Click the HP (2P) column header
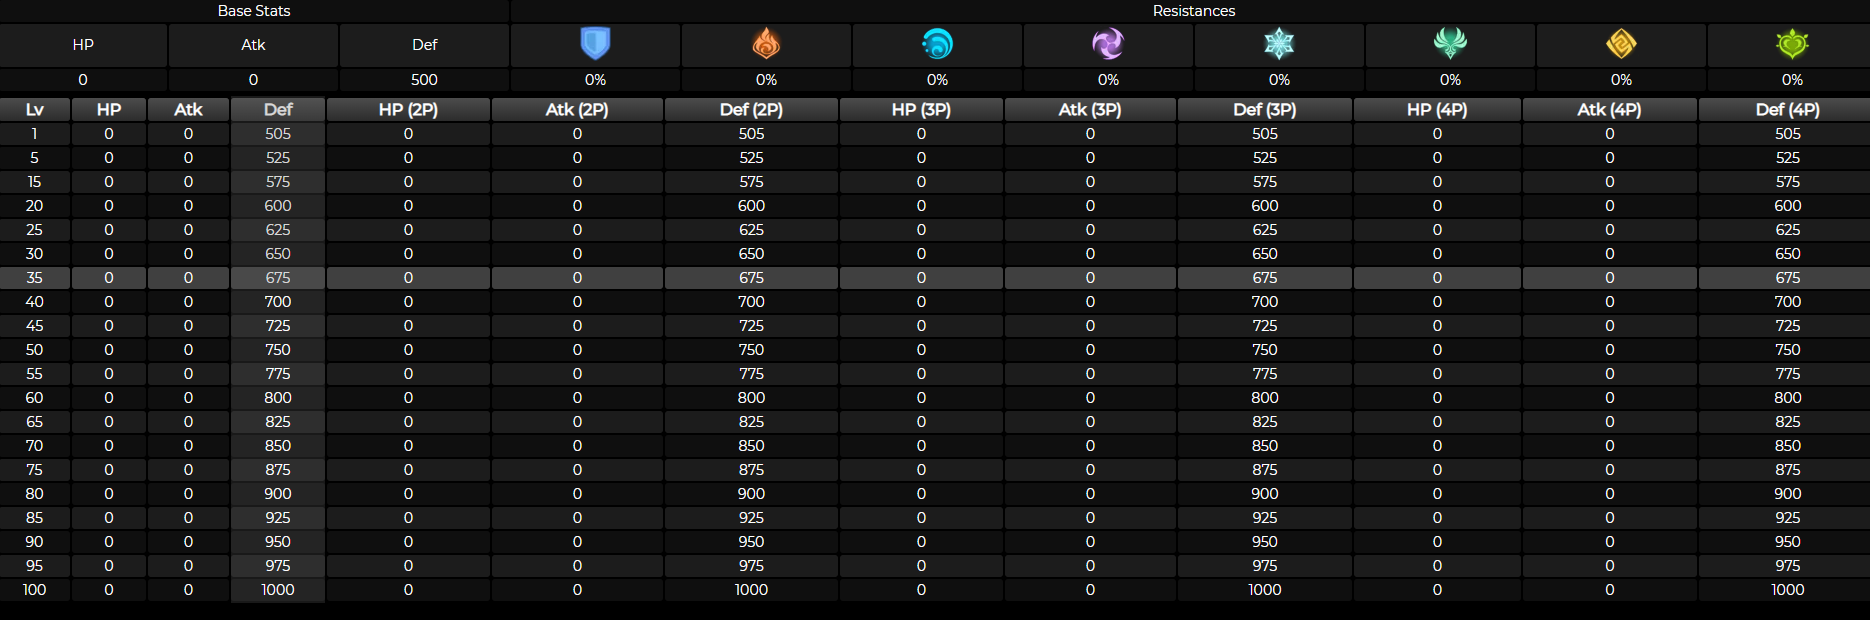The height and width of the screenshot is (620, 1870). [408, 110]
